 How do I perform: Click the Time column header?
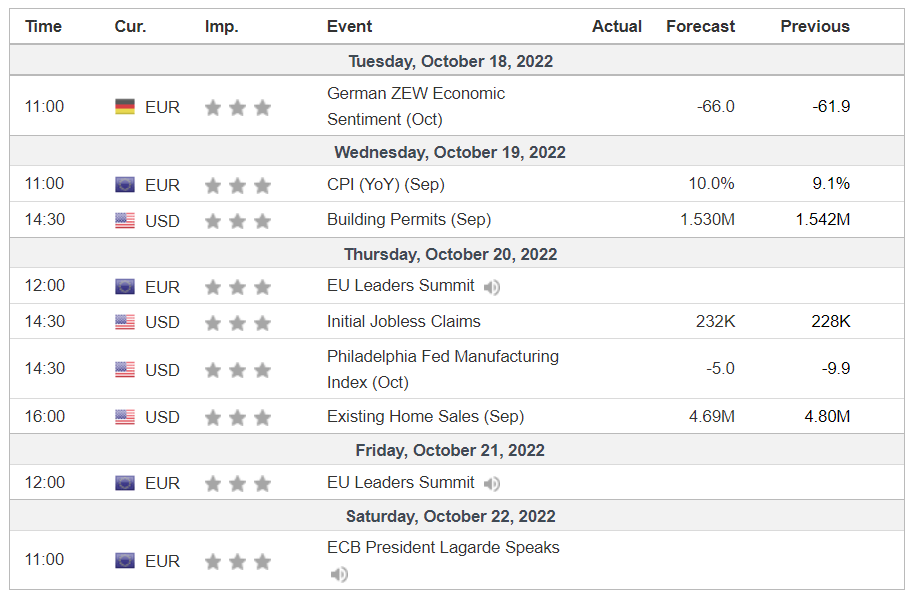[43, 26]
